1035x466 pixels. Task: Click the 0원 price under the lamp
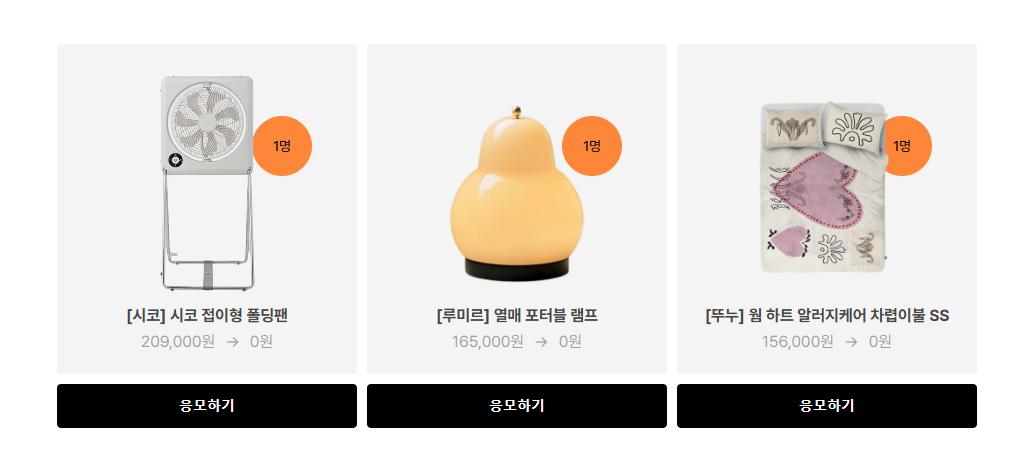click(x=570, y=342)
